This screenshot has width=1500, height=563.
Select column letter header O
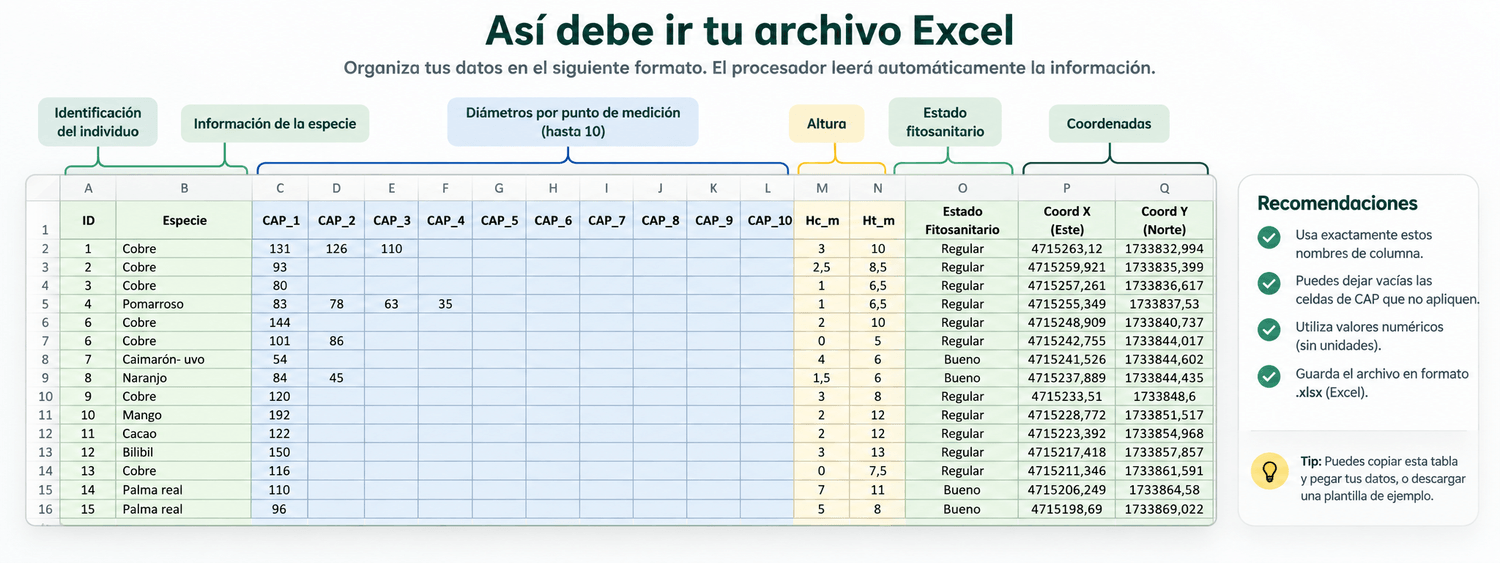[x=962, y=188]
